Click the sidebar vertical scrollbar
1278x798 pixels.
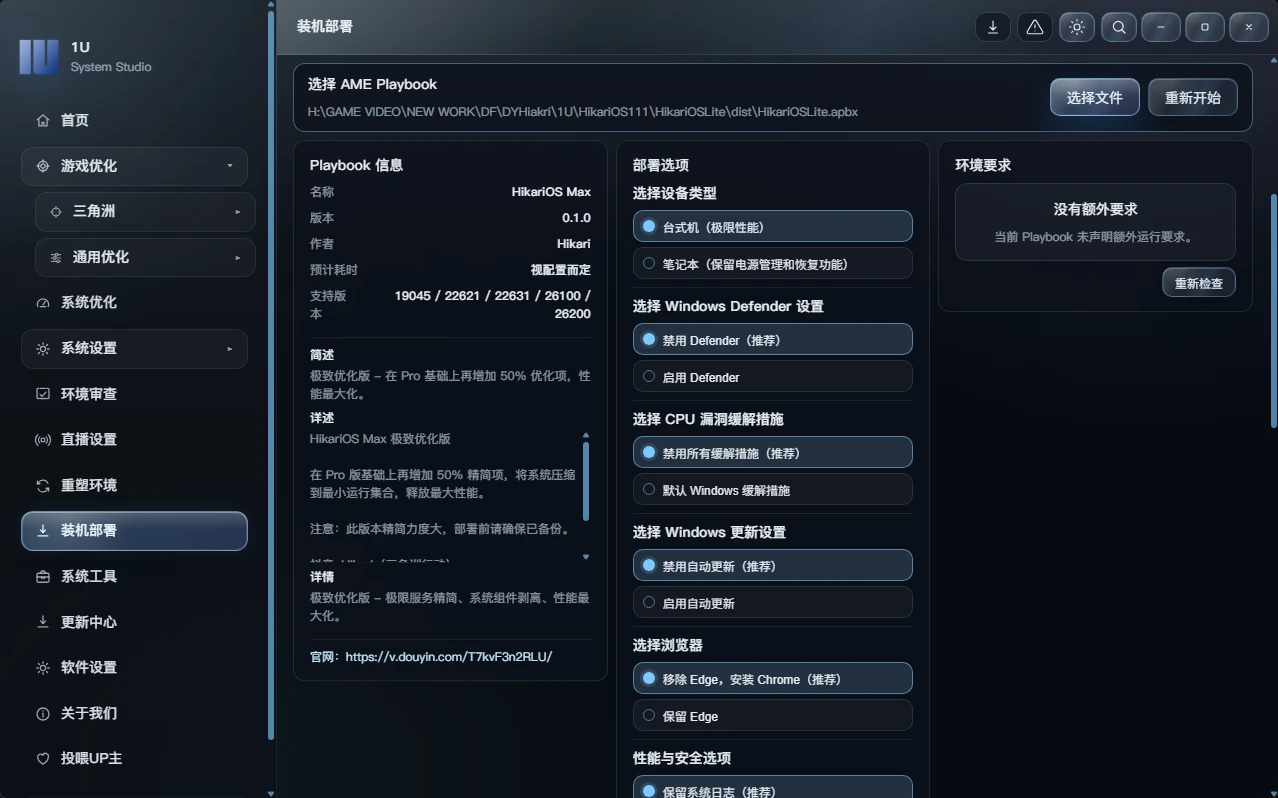pos(271,375)
